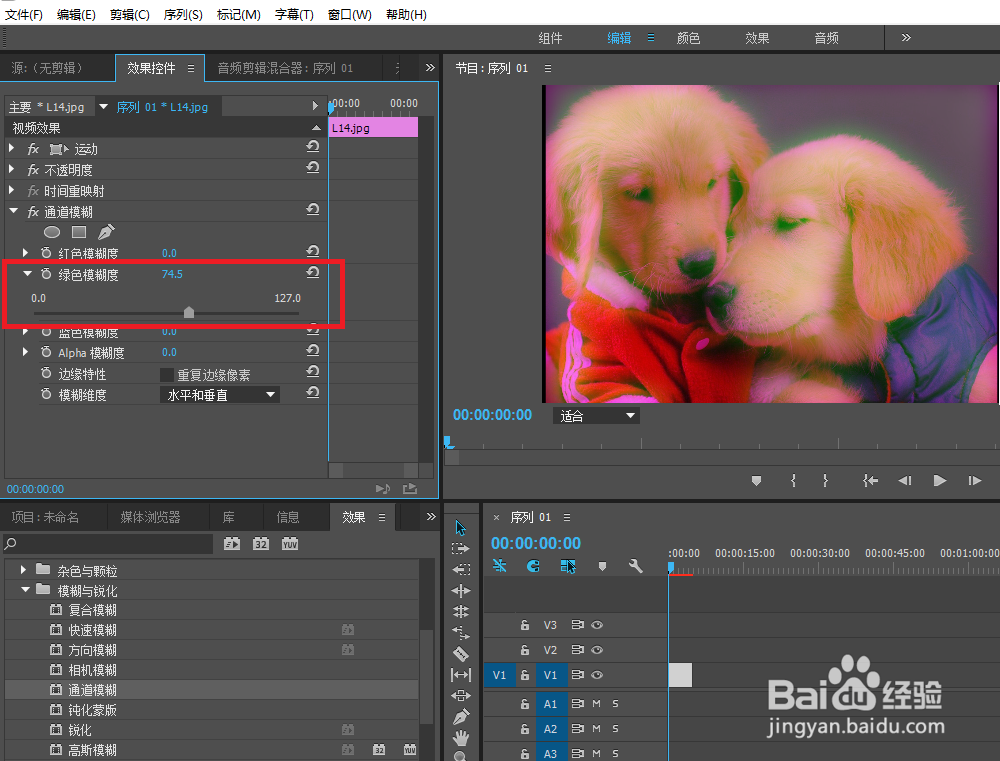The height and width of the screenshot is (761, 1000).
Task: Mute audio track A1
Action: click(596, 704)
